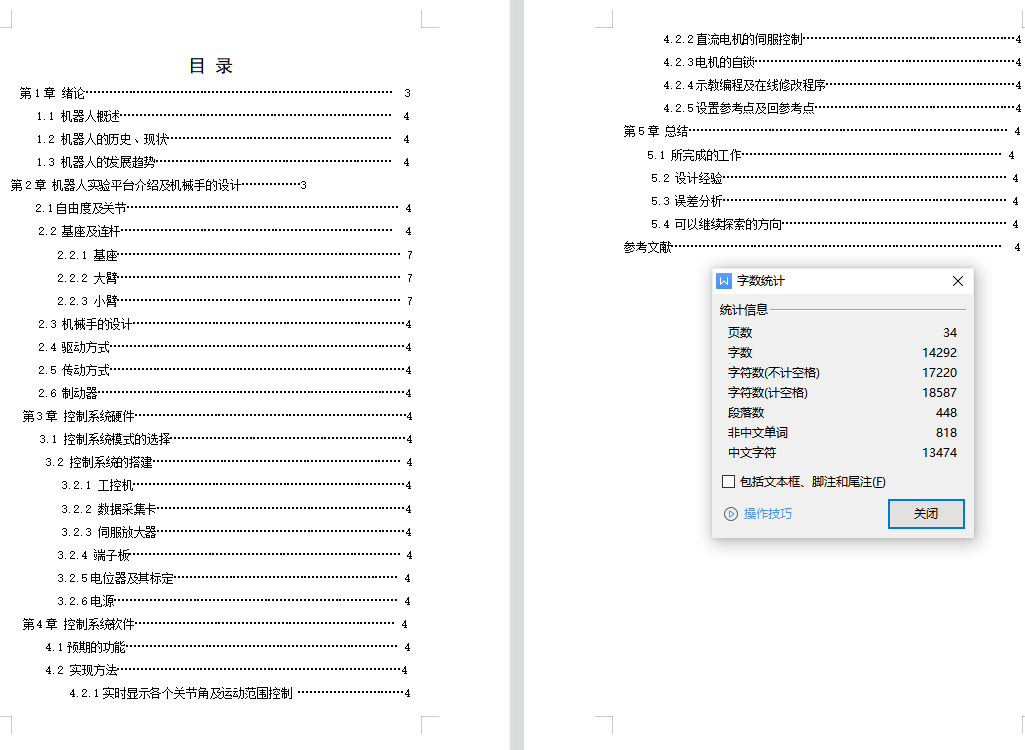This screenshot has width=1025, height=750.
Task: Click the 3.2.1 工控机 entry
Action: click(236, 485)
